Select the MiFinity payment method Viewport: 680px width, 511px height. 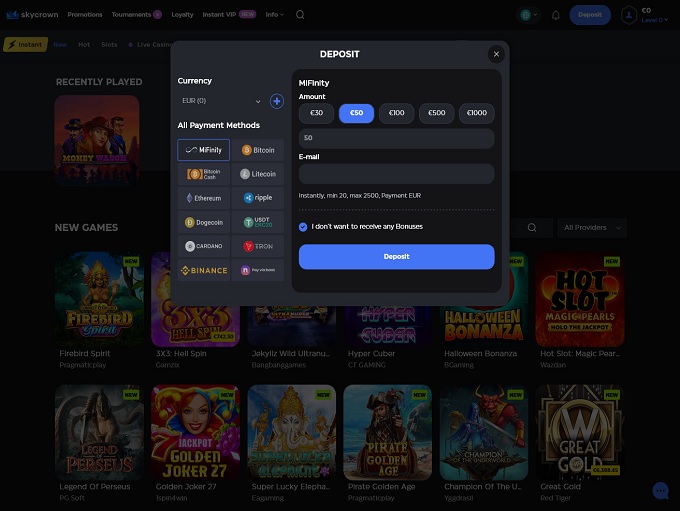[x=204, y=150]
